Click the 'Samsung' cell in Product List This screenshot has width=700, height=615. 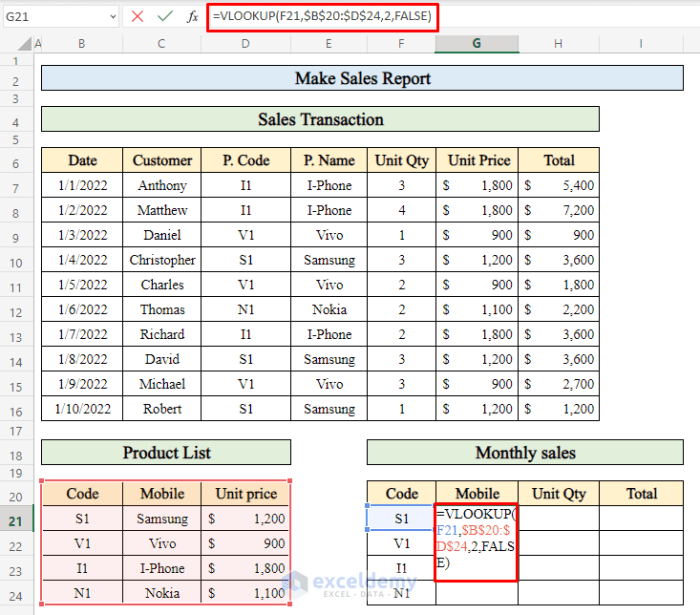(162, 519)
